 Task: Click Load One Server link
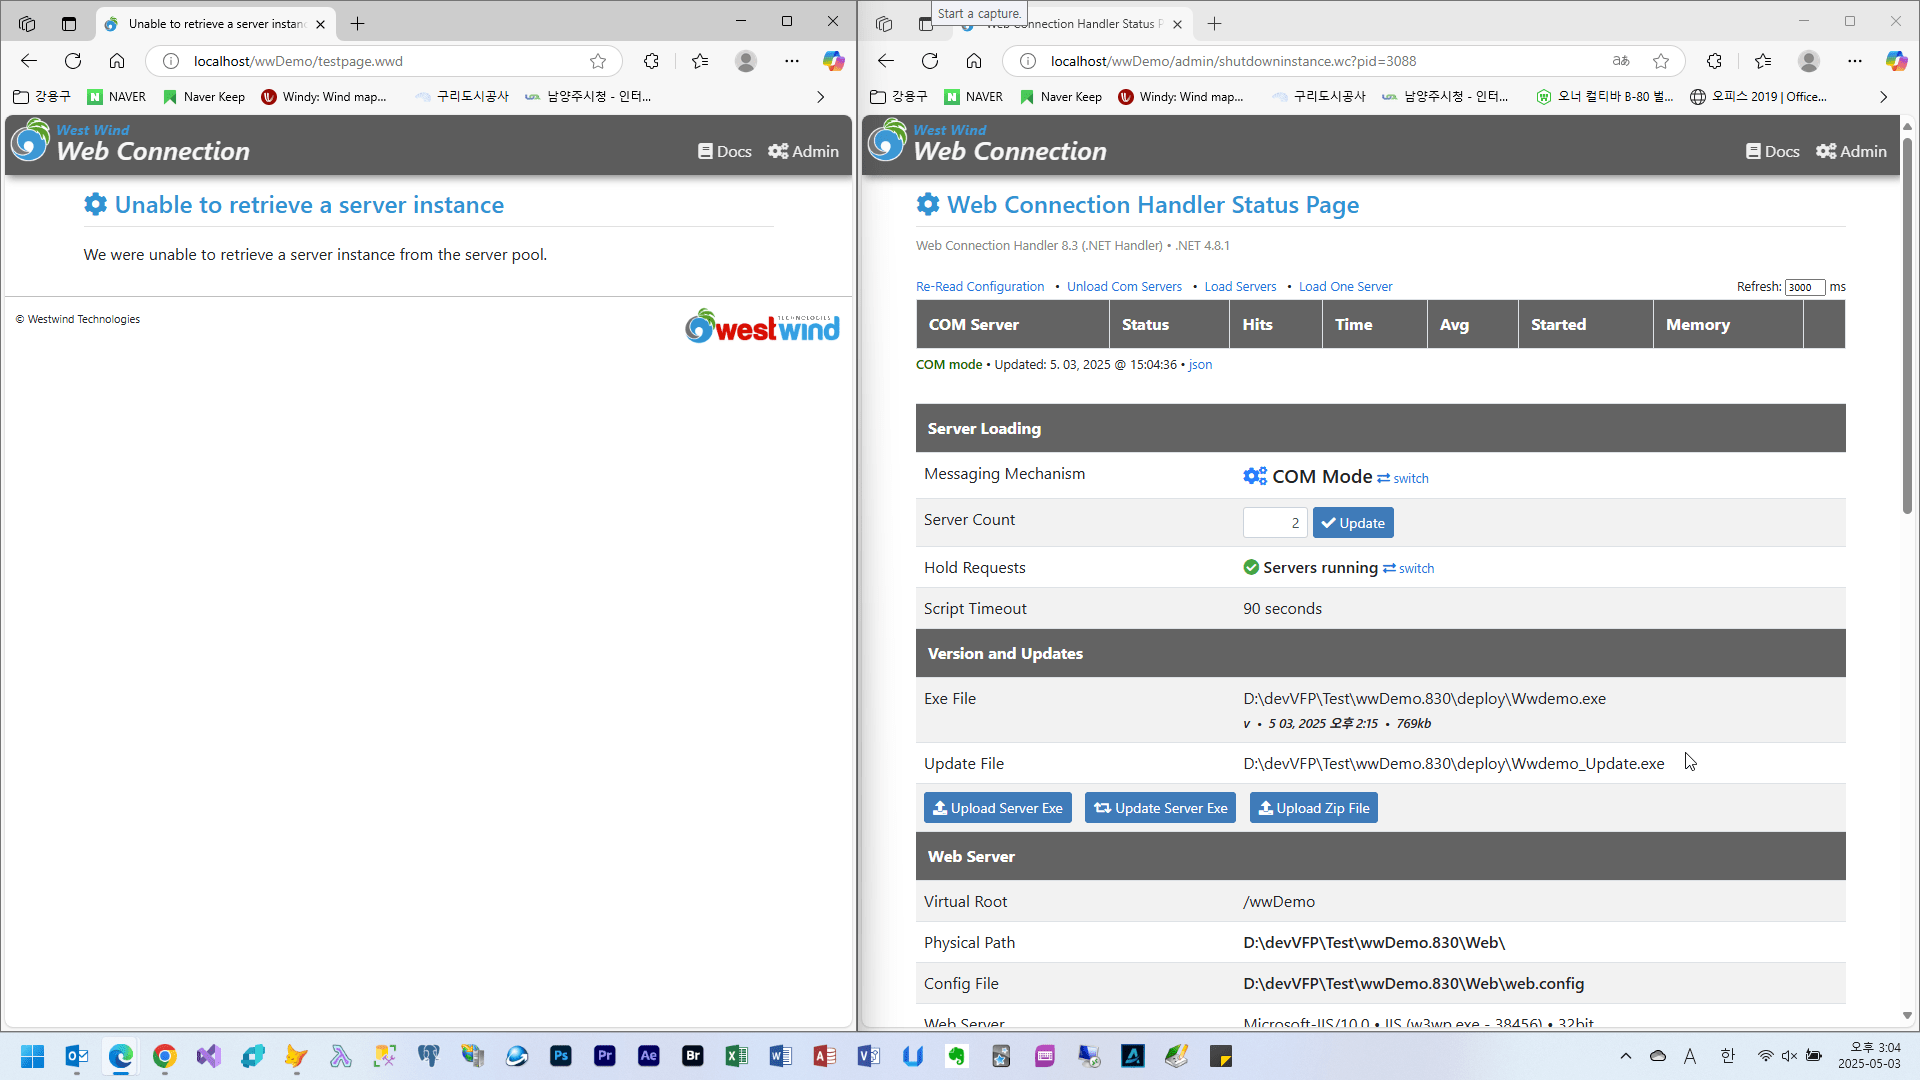[x=1345, y=287]
